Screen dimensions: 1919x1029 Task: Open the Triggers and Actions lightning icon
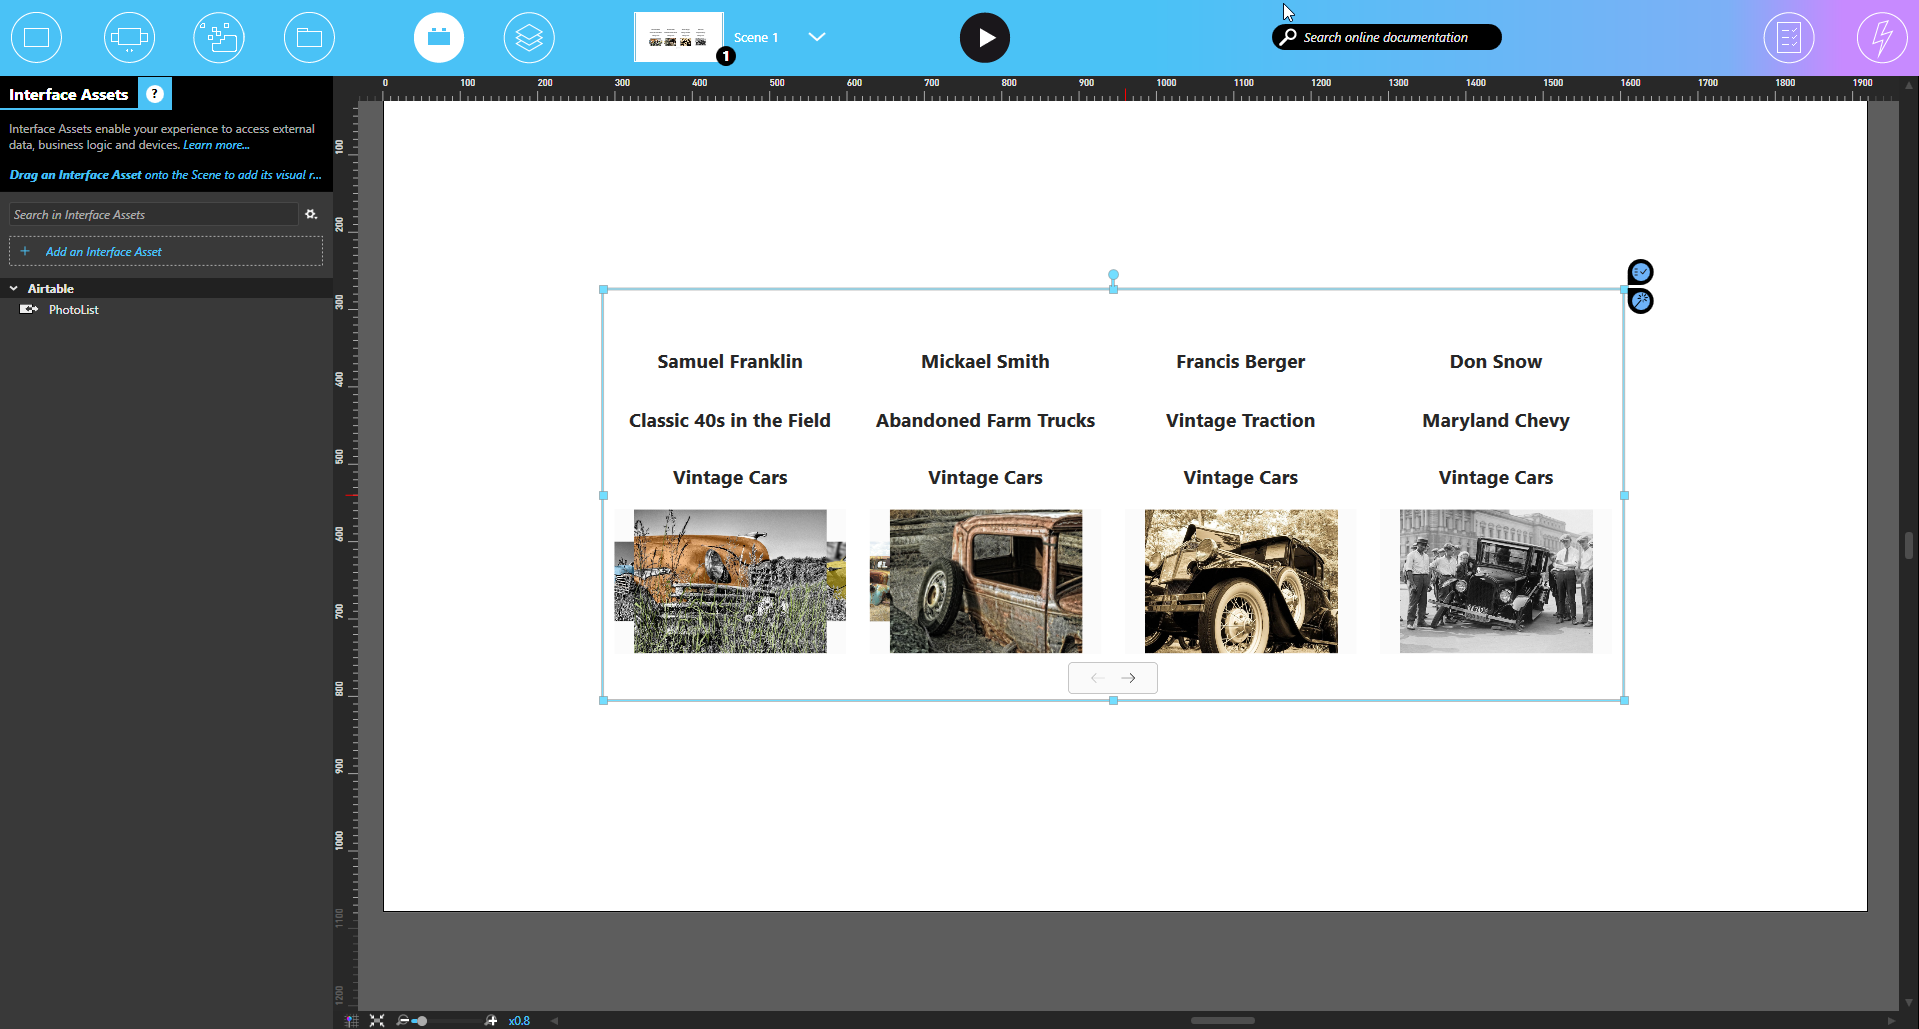click(1881, 38)
